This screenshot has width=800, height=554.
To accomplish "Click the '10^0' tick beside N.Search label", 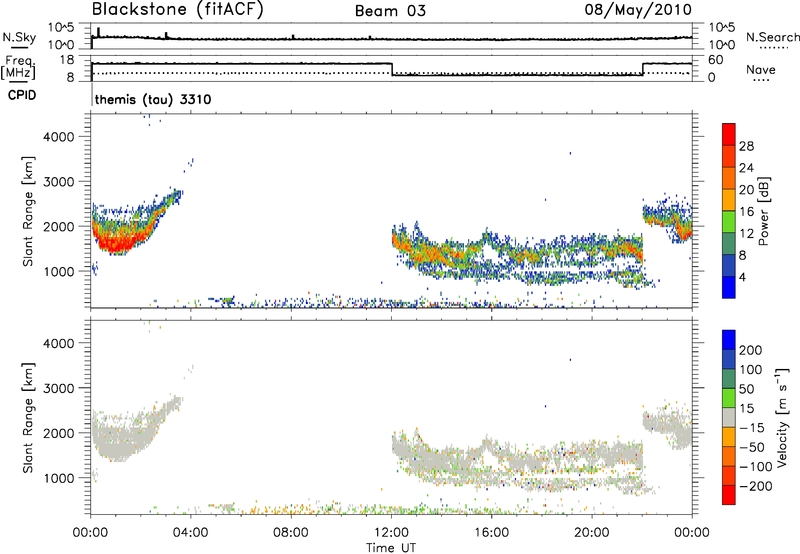I will [x=722, y=45].
